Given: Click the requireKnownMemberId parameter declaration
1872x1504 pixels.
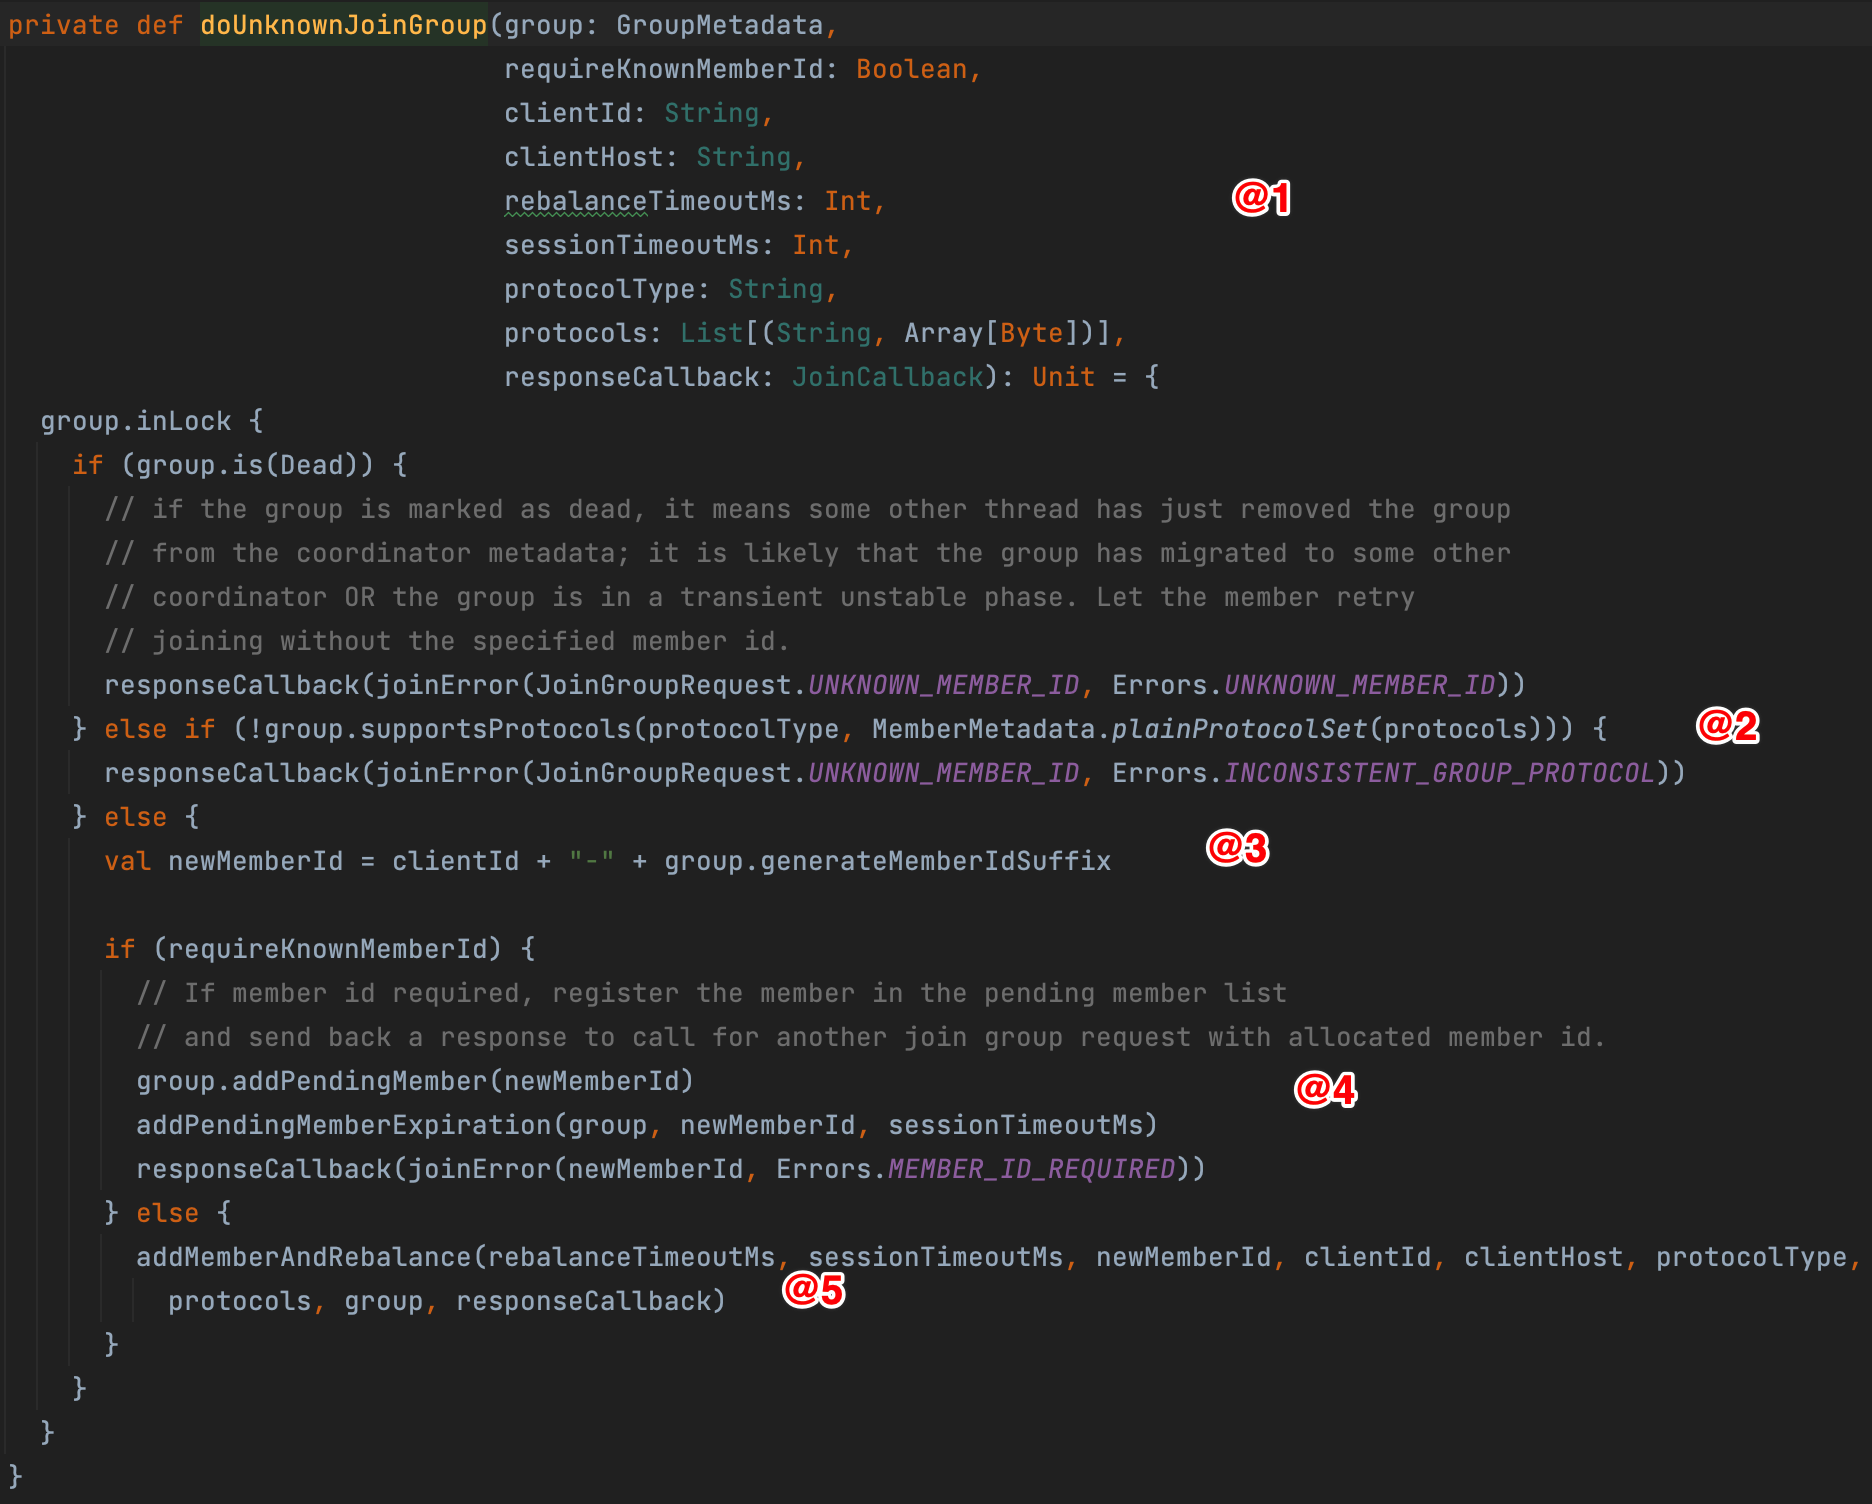Looking at the screenshot, I should (x=743, y=69).
